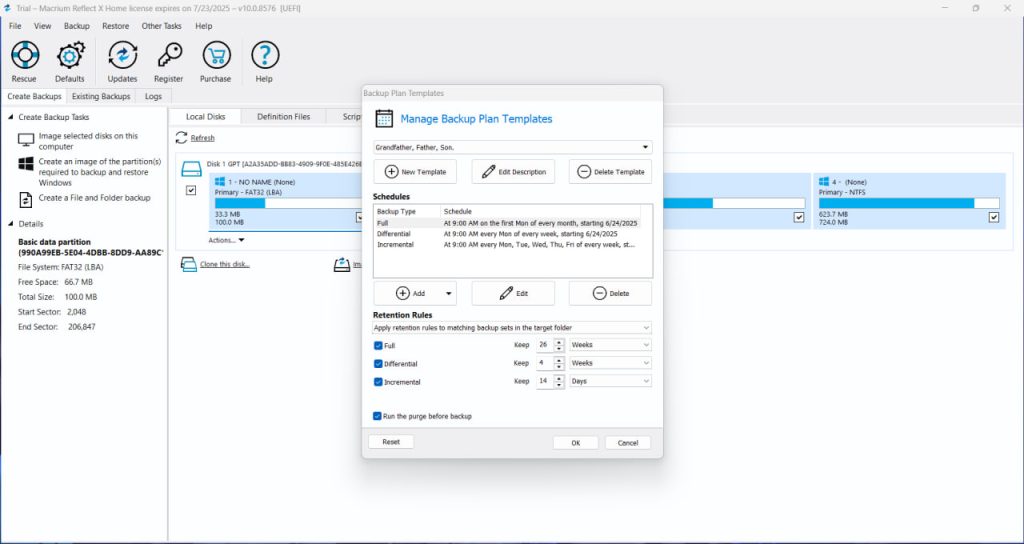Switch to the Existing Backups tab
This screenshot has height=544, width=1024.
pyautogui.click(x=101, y=97)
